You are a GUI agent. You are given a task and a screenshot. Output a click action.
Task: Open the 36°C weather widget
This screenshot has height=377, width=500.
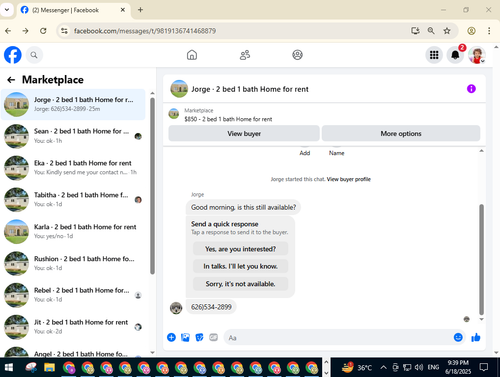[357, 367]
